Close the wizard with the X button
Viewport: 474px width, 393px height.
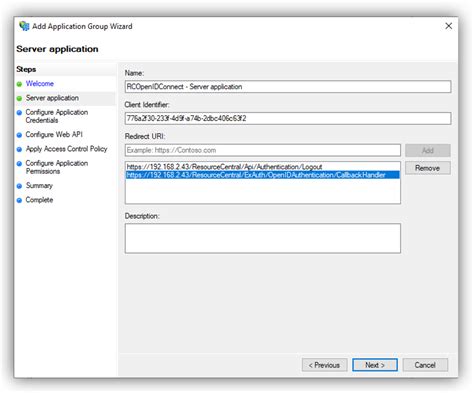tap(449, 26)
